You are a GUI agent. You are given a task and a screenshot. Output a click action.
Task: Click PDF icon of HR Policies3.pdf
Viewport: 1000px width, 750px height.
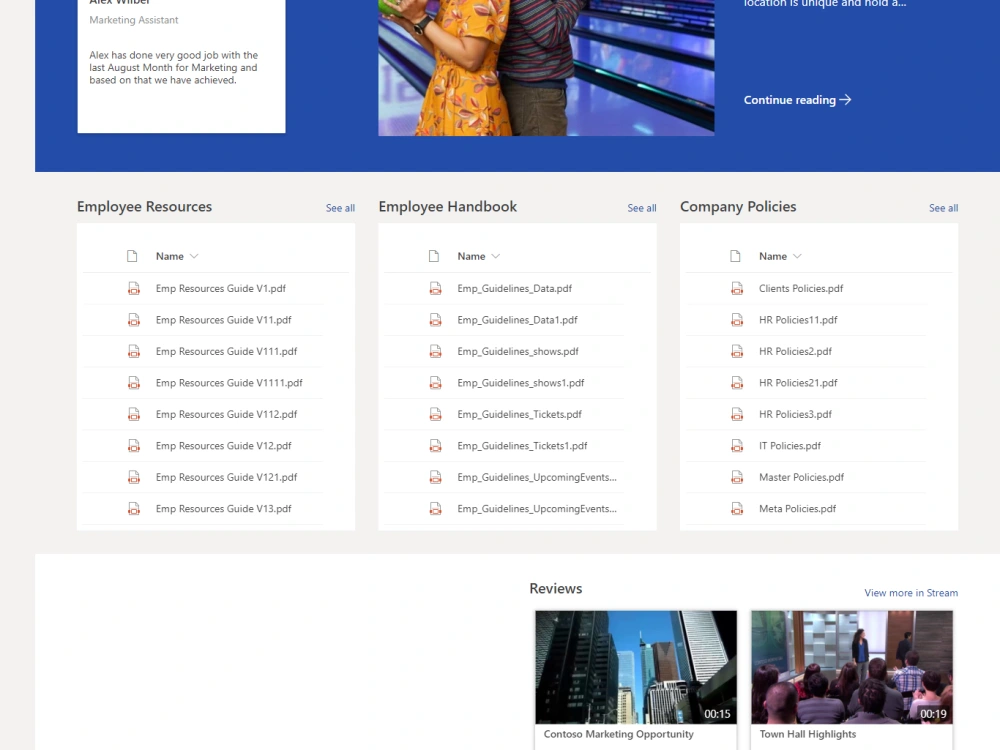pyautogui.click(x=737, y=414)
